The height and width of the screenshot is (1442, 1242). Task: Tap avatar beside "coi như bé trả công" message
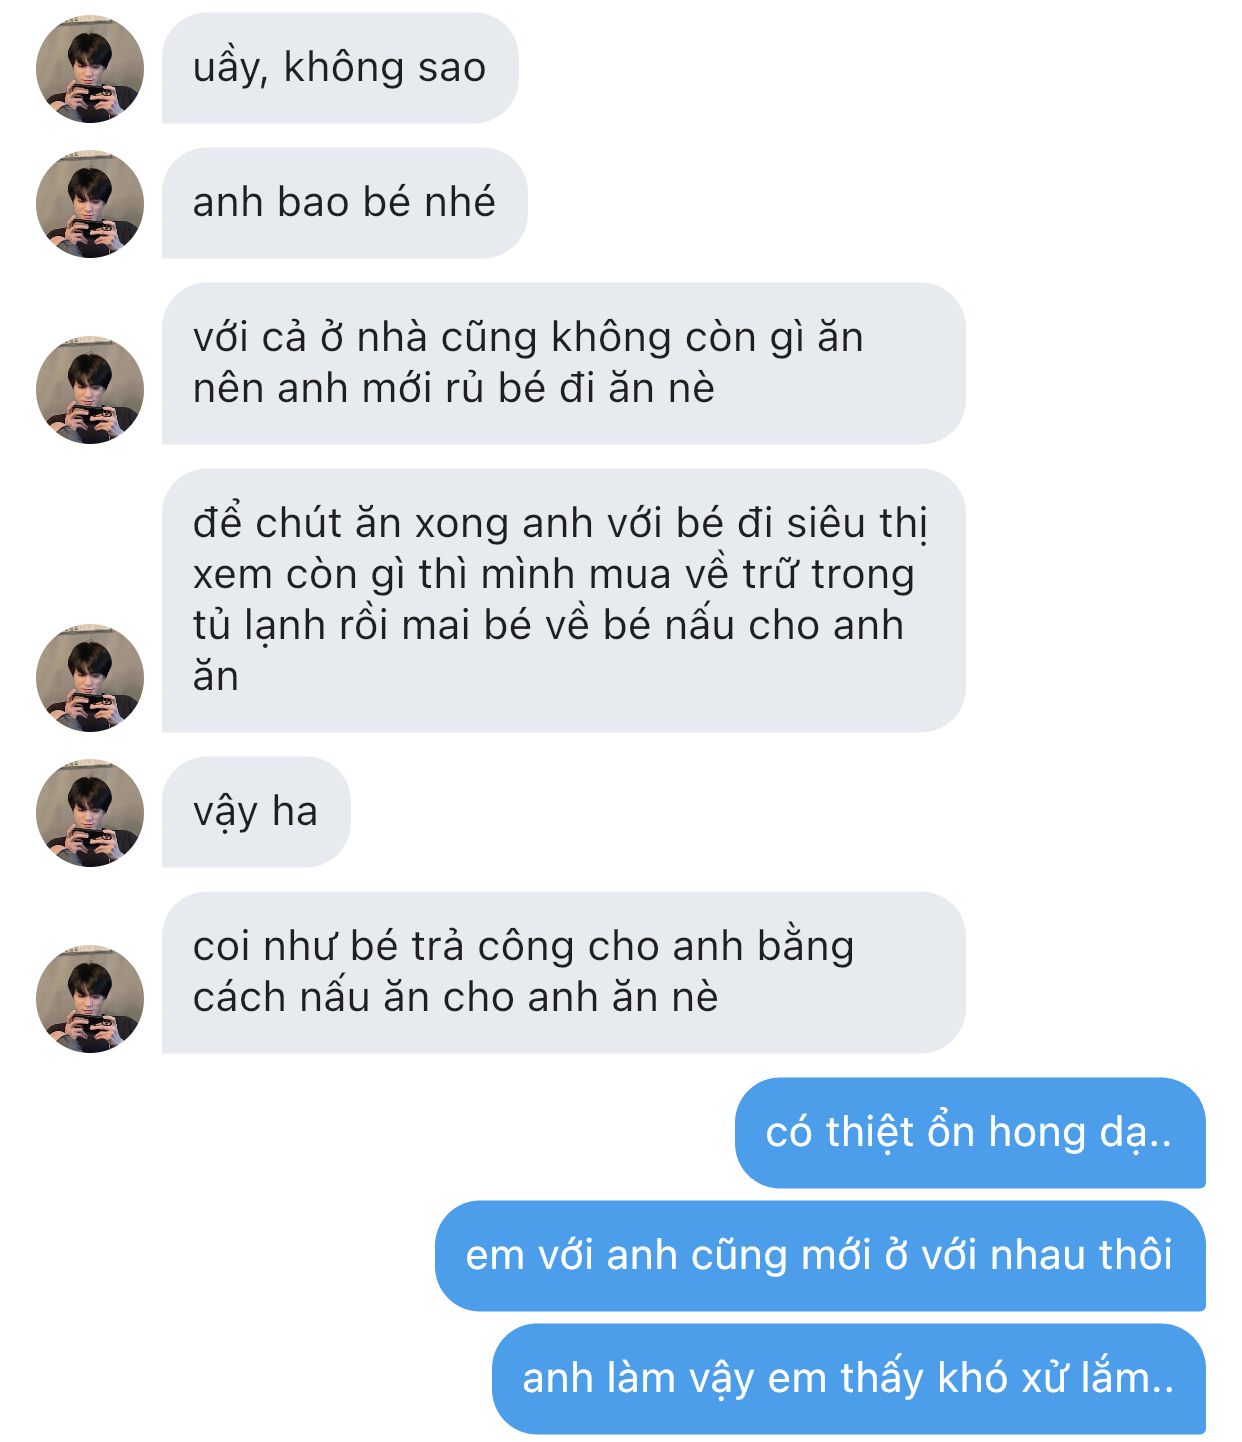click(90, 999)
